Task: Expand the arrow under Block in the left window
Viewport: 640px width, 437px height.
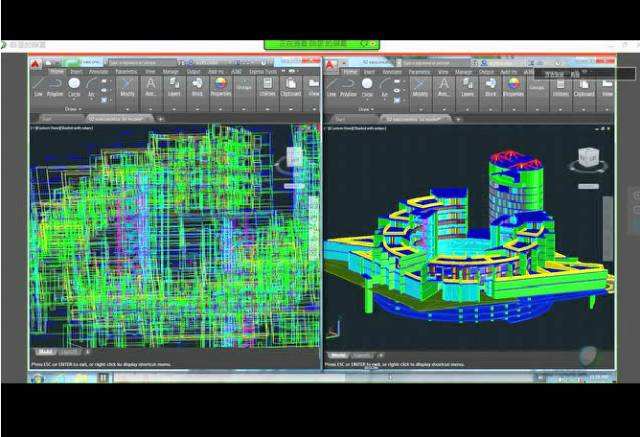Action: tap(197, 109)
